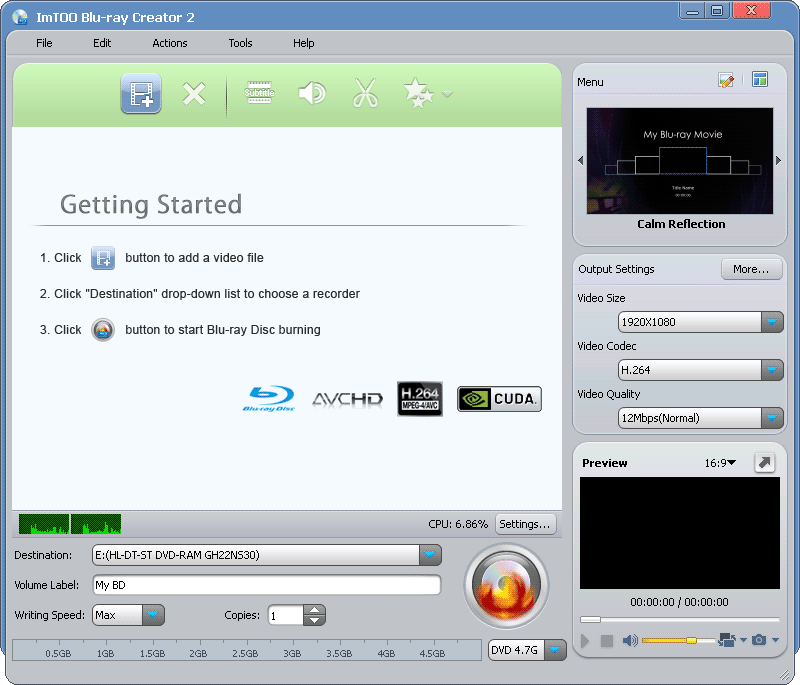Click the Audio track speaker icon
Image resolution: width=800 pixels, height=685 pixels.
pyautogui.click(x=312, y=93)
